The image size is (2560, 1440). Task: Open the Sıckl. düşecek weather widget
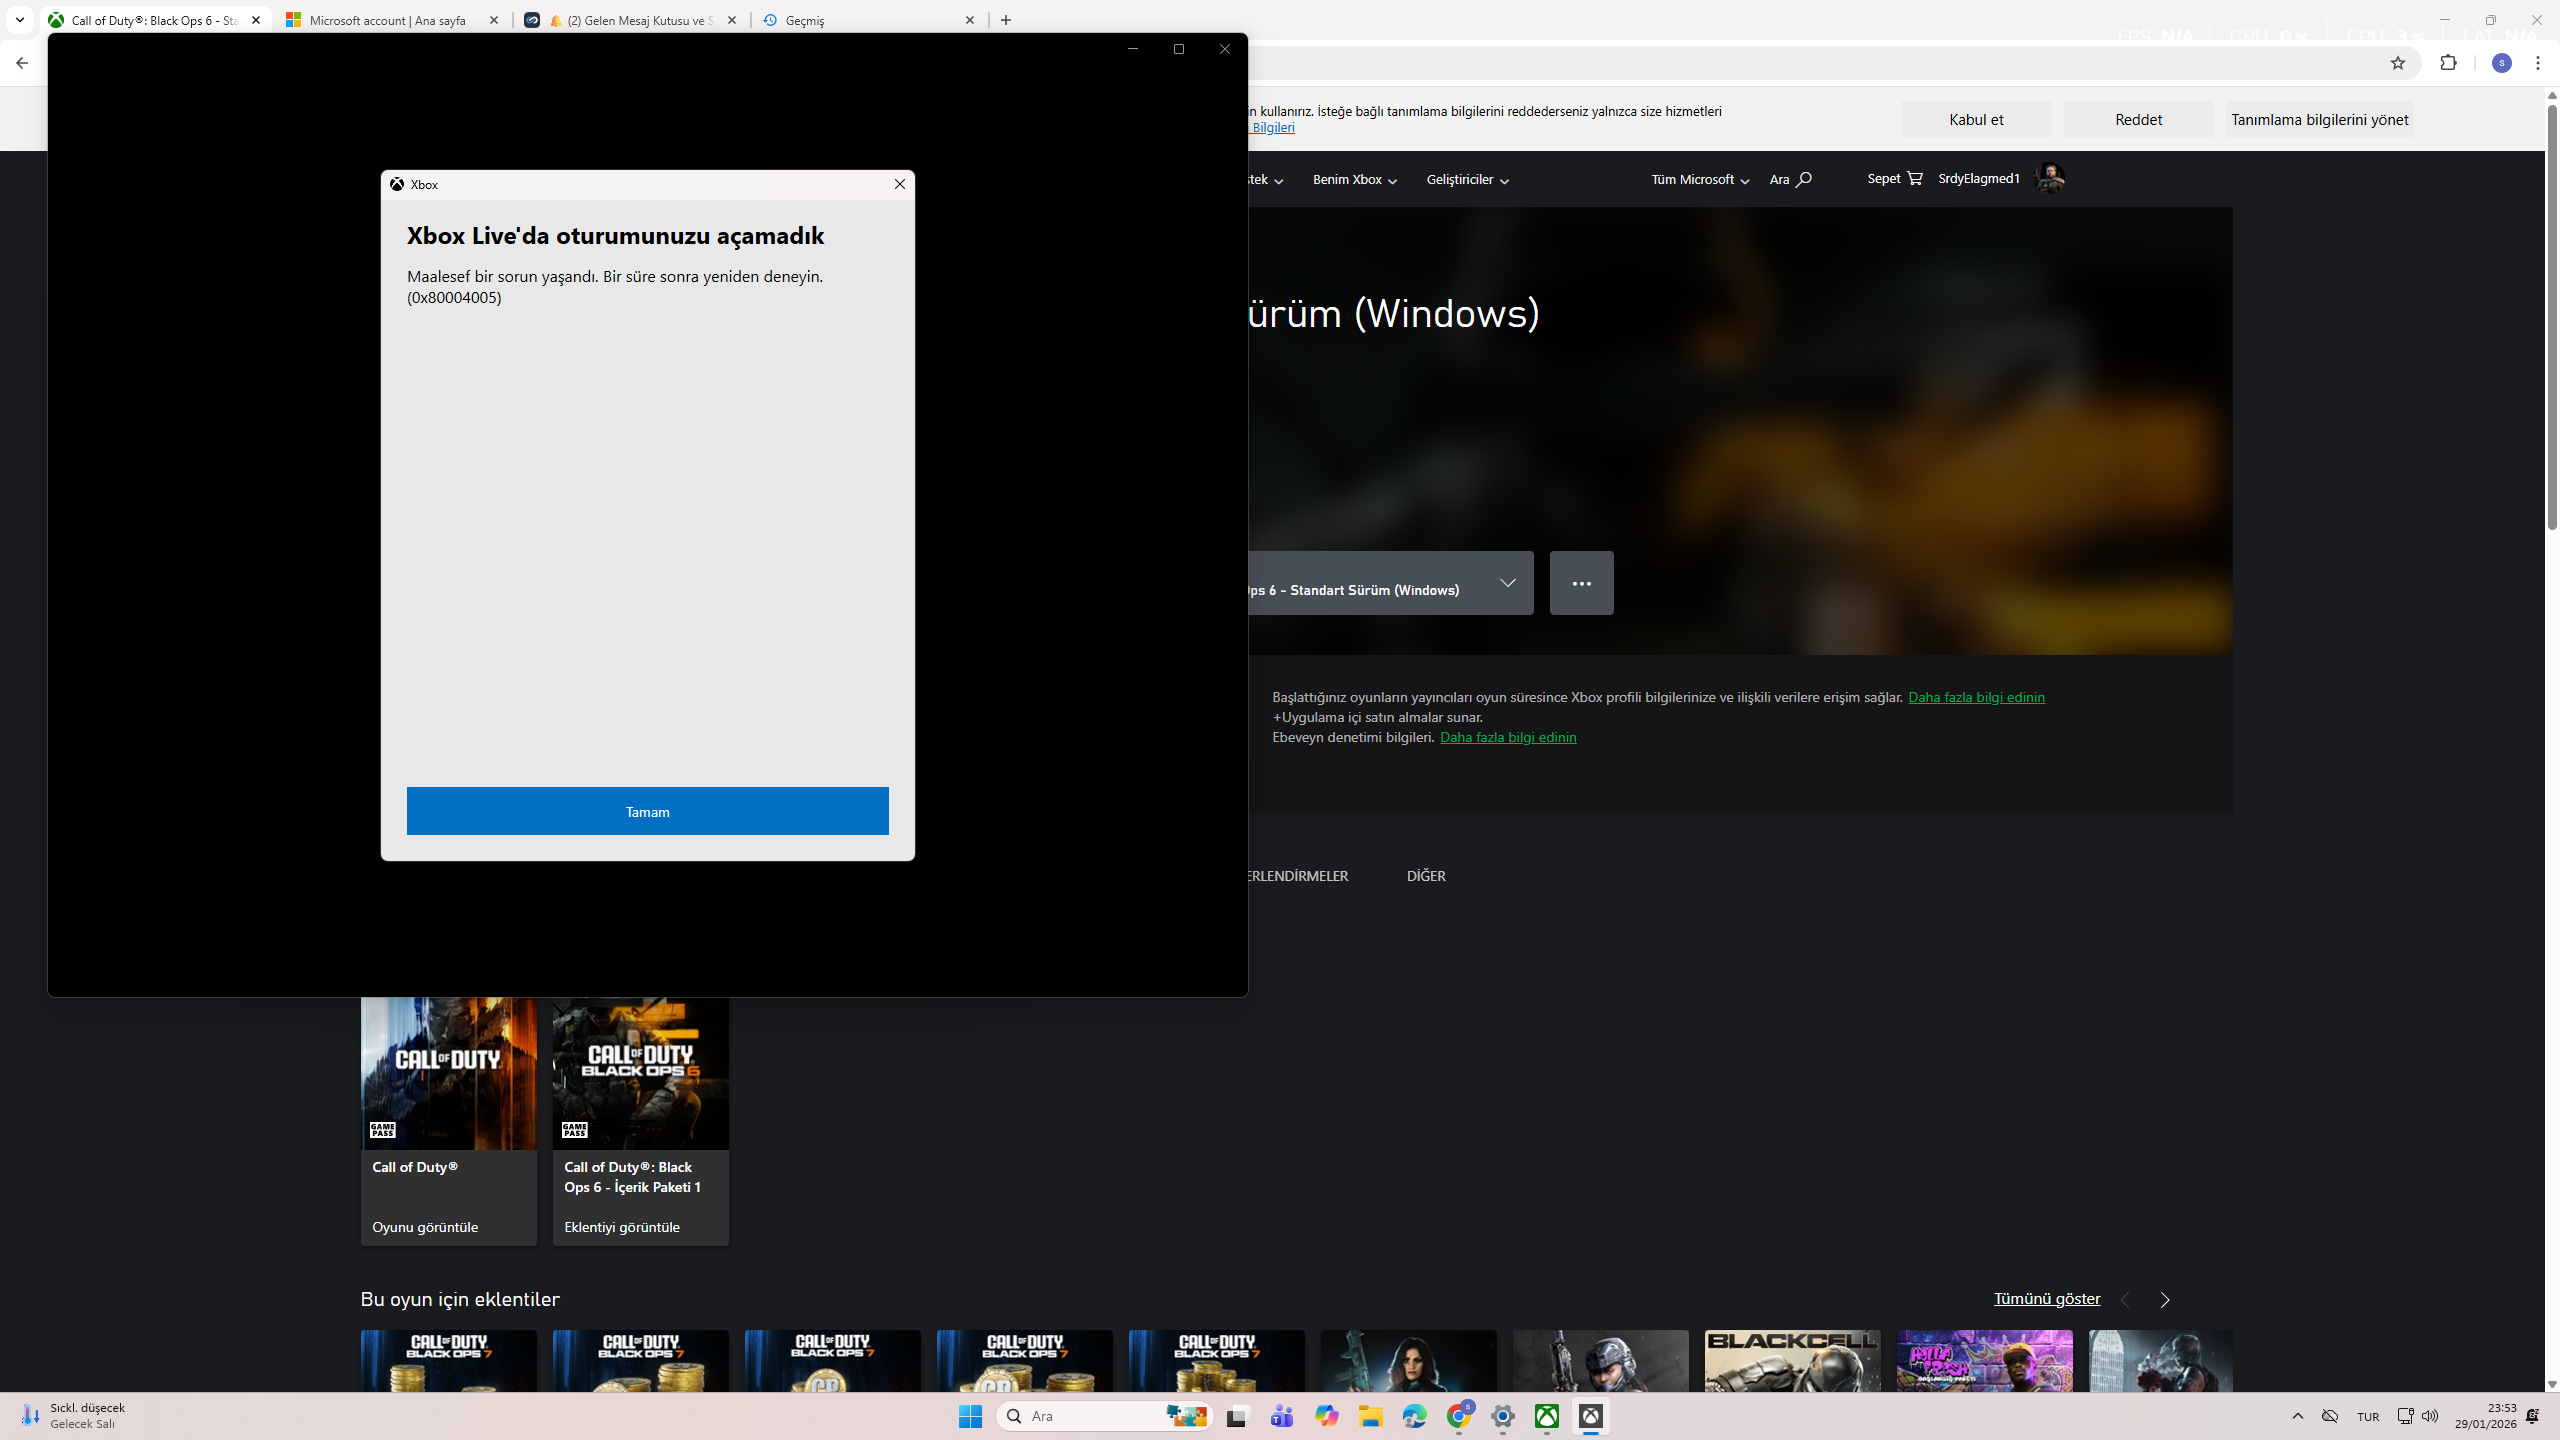72,1416
